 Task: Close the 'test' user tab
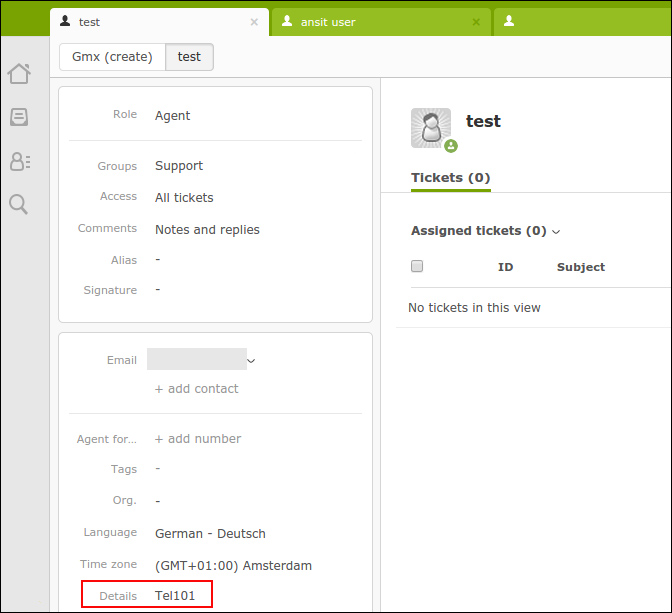[254, 22]
